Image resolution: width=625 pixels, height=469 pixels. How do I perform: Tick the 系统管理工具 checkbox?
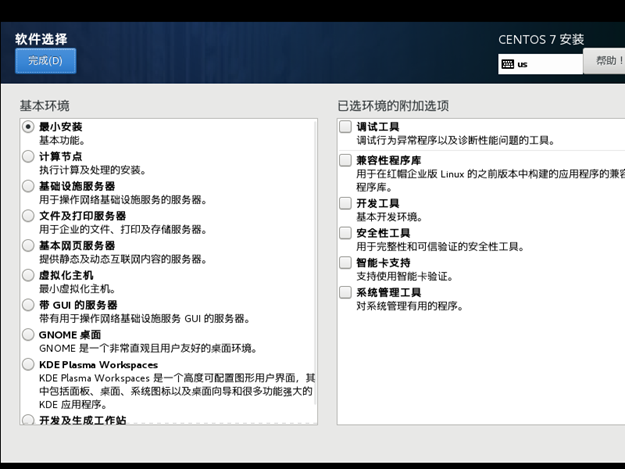point(345,292)
